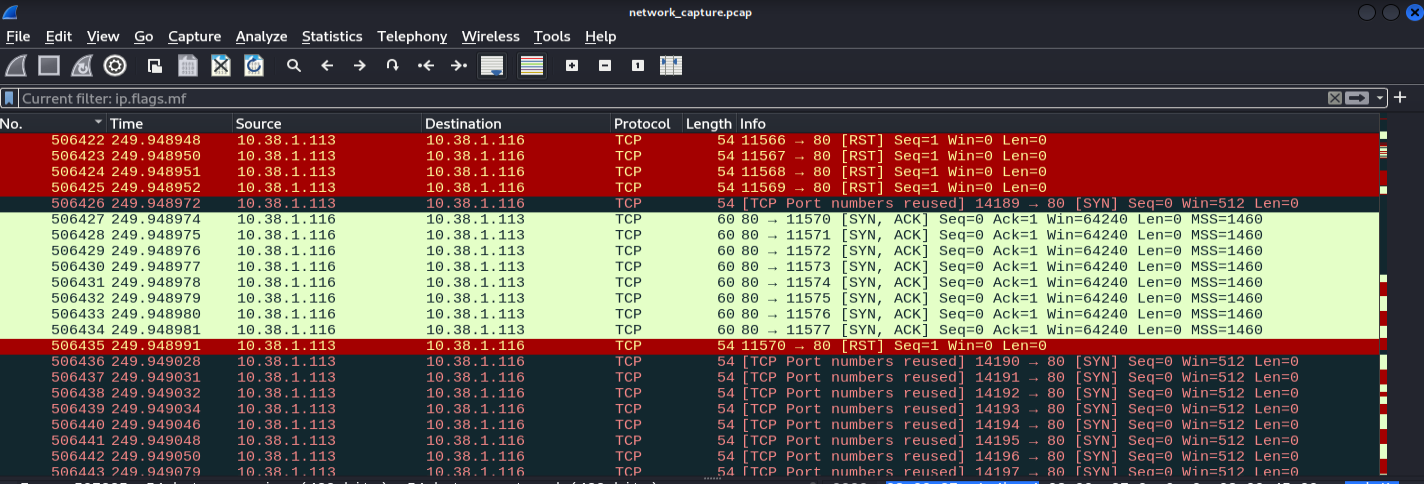Open the Wireless menu
This screenshot has height=484, width=1424.
[491, 36]
